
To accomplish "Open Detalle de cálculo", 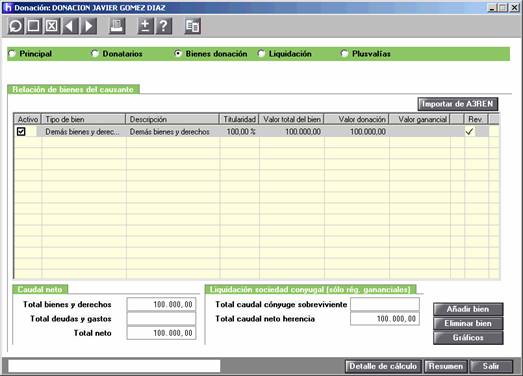I will 383,366.
